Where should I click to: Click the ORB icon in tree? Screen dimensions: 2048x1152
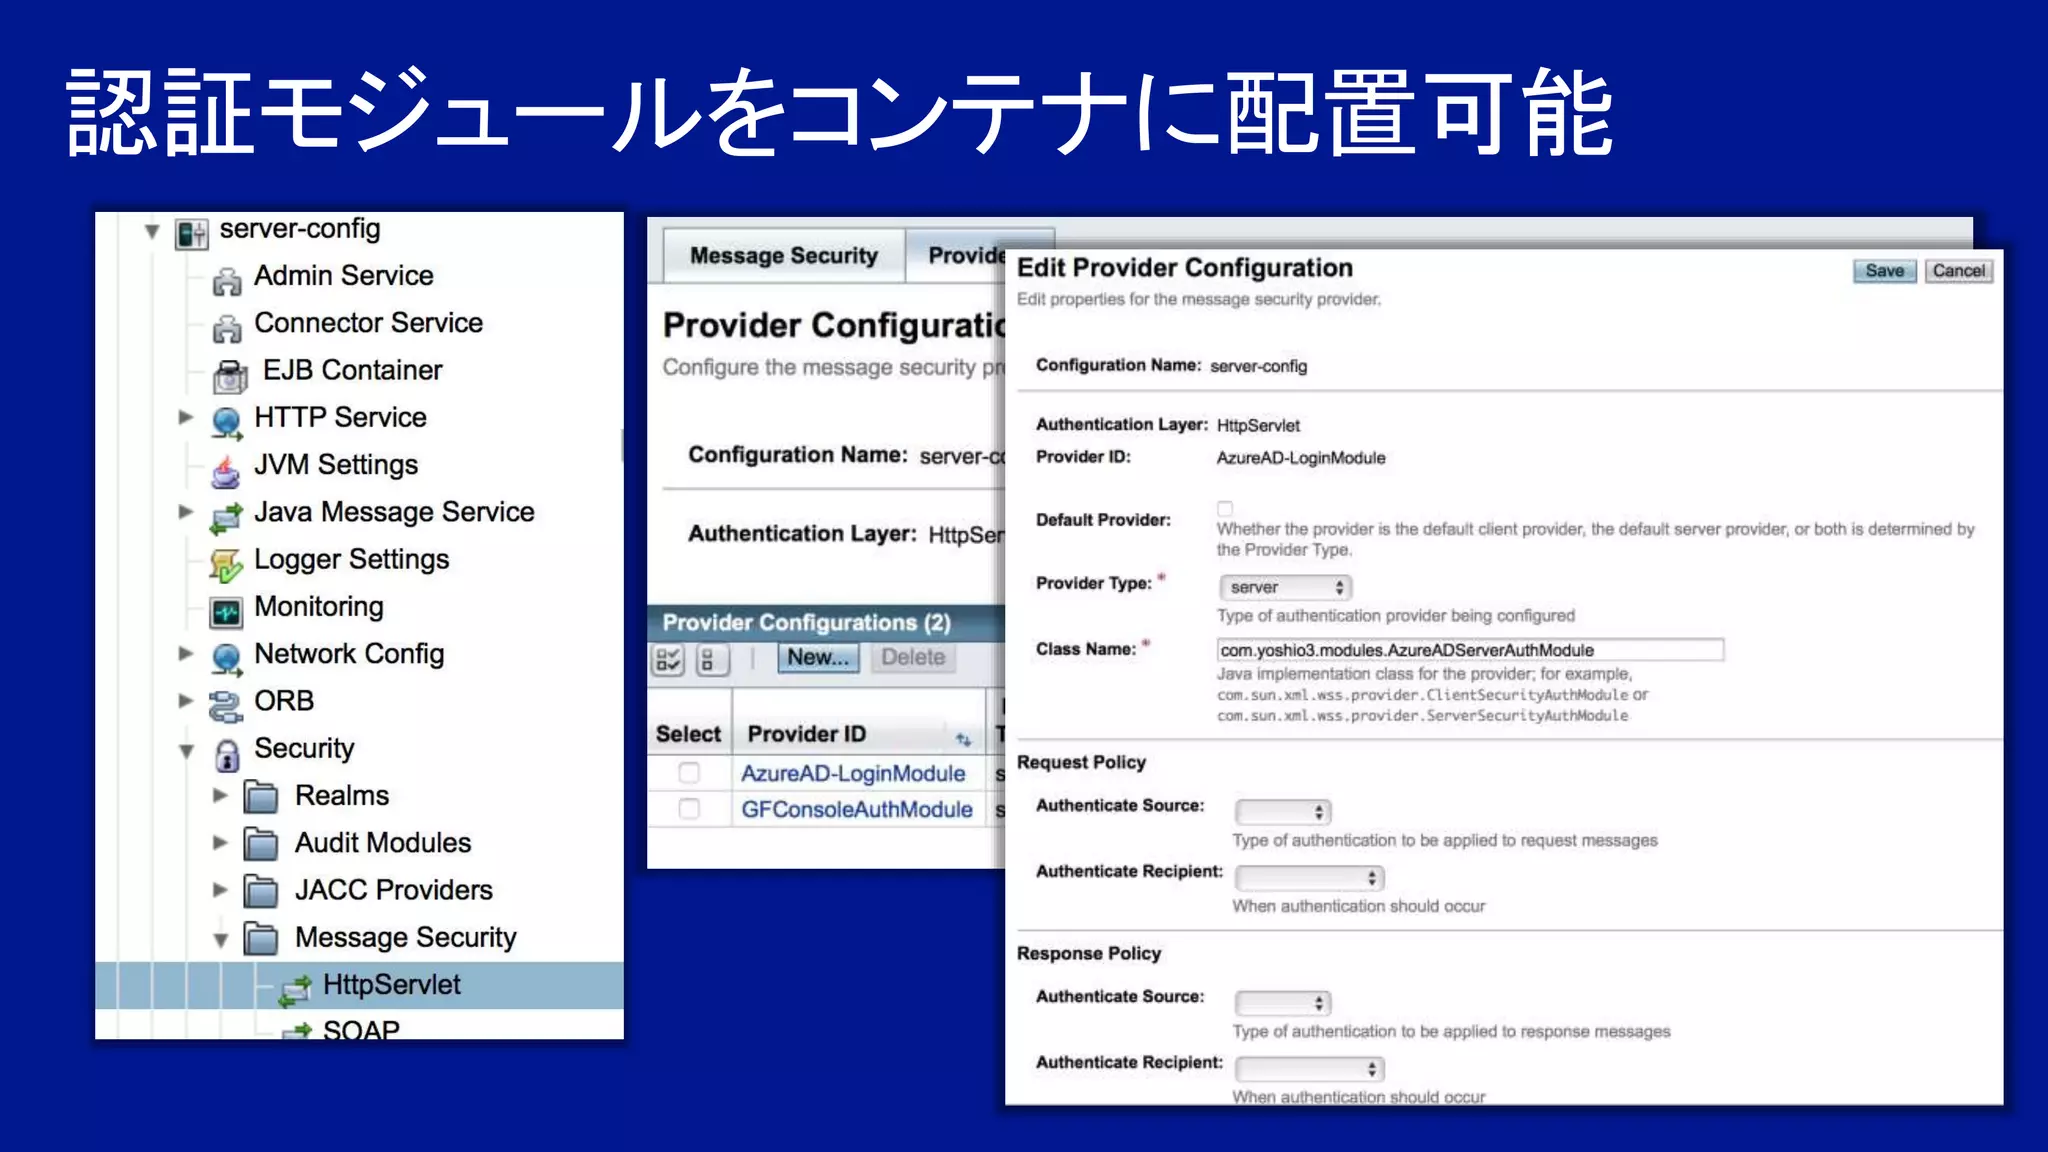[226, 705]
